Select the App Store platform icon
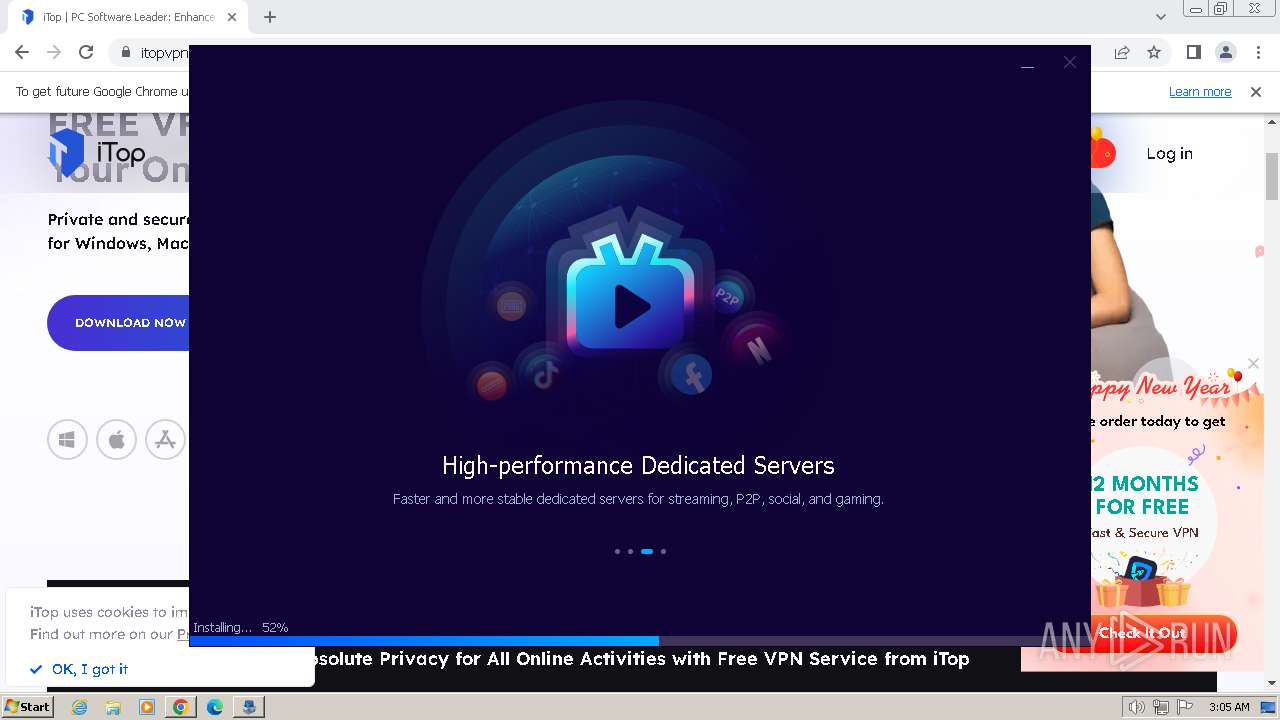 [165, 440]
